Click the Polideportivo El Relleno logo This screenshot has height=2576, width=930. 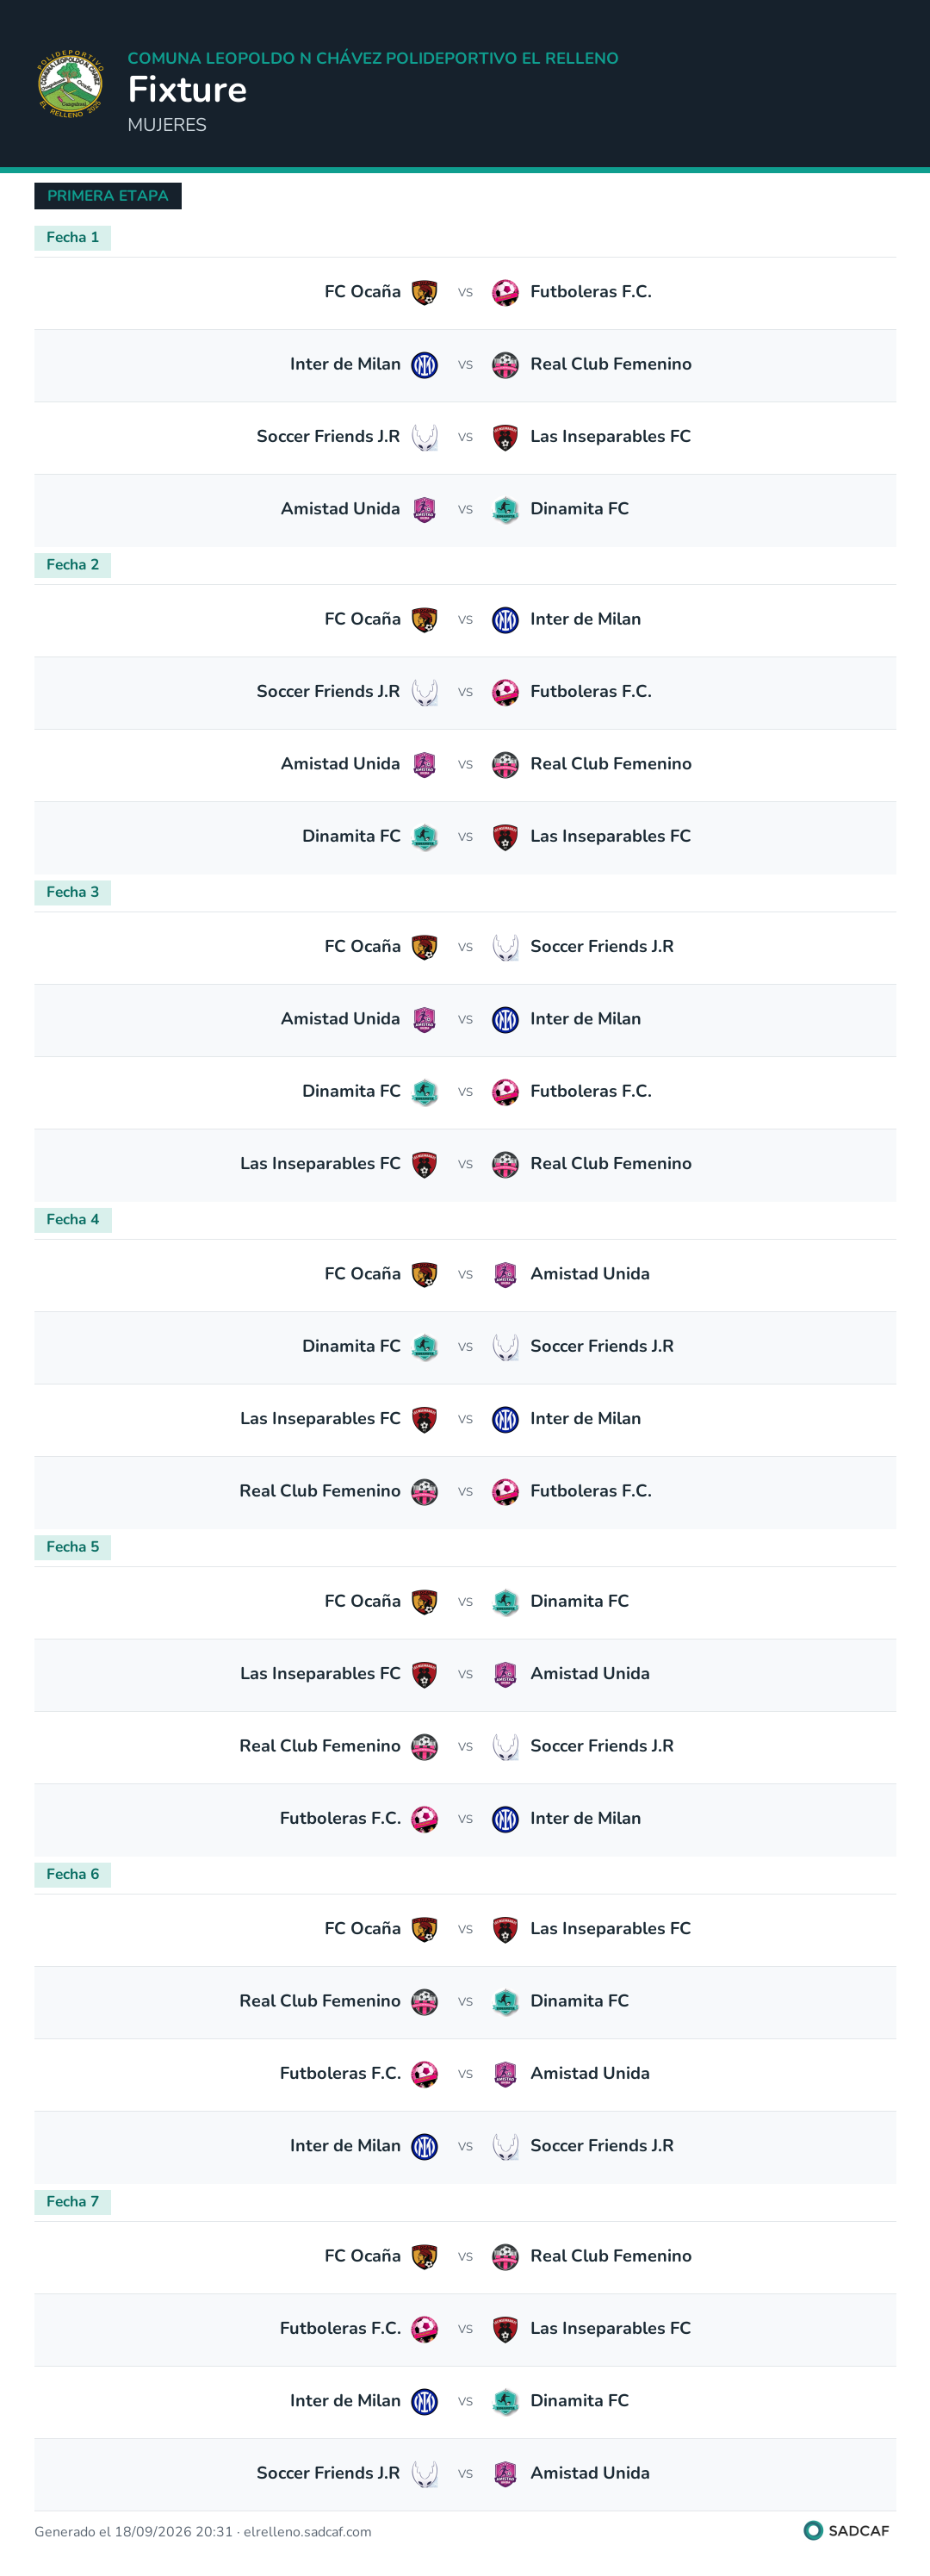click(x=70, y=84)
